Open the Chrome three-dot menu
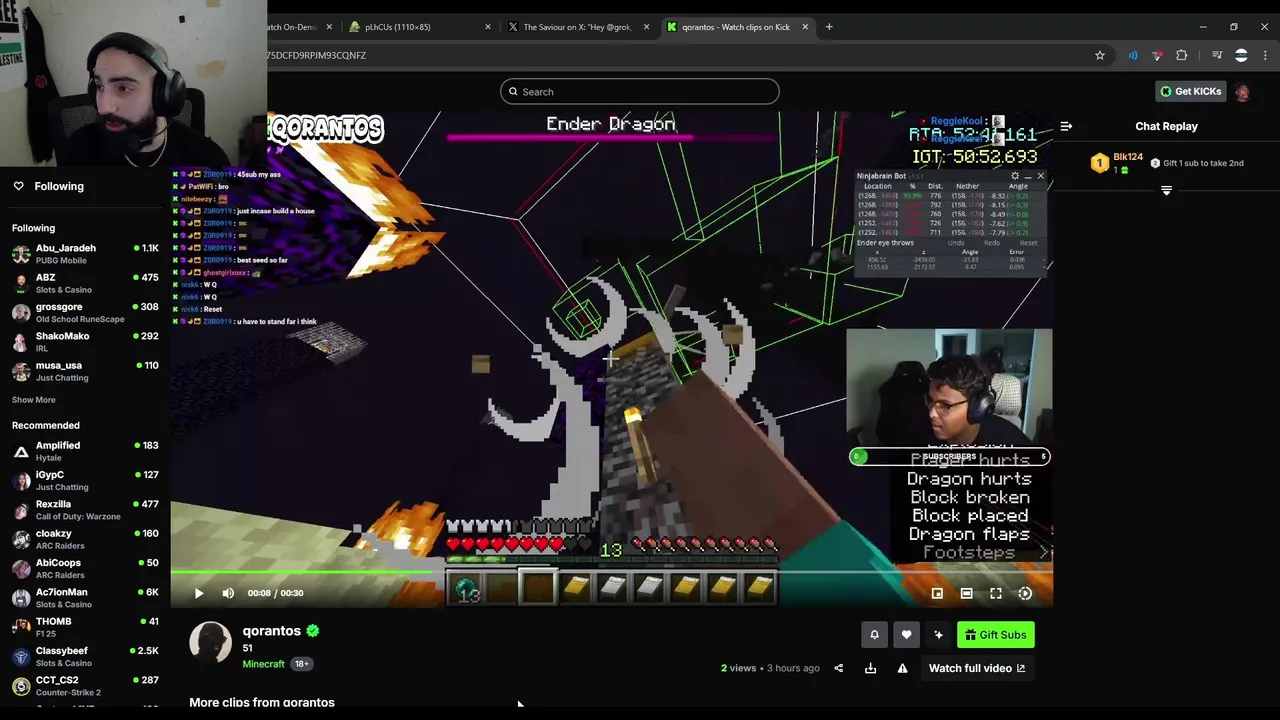This screenshot has height=720, width=1280. (x=1265, y=55)
